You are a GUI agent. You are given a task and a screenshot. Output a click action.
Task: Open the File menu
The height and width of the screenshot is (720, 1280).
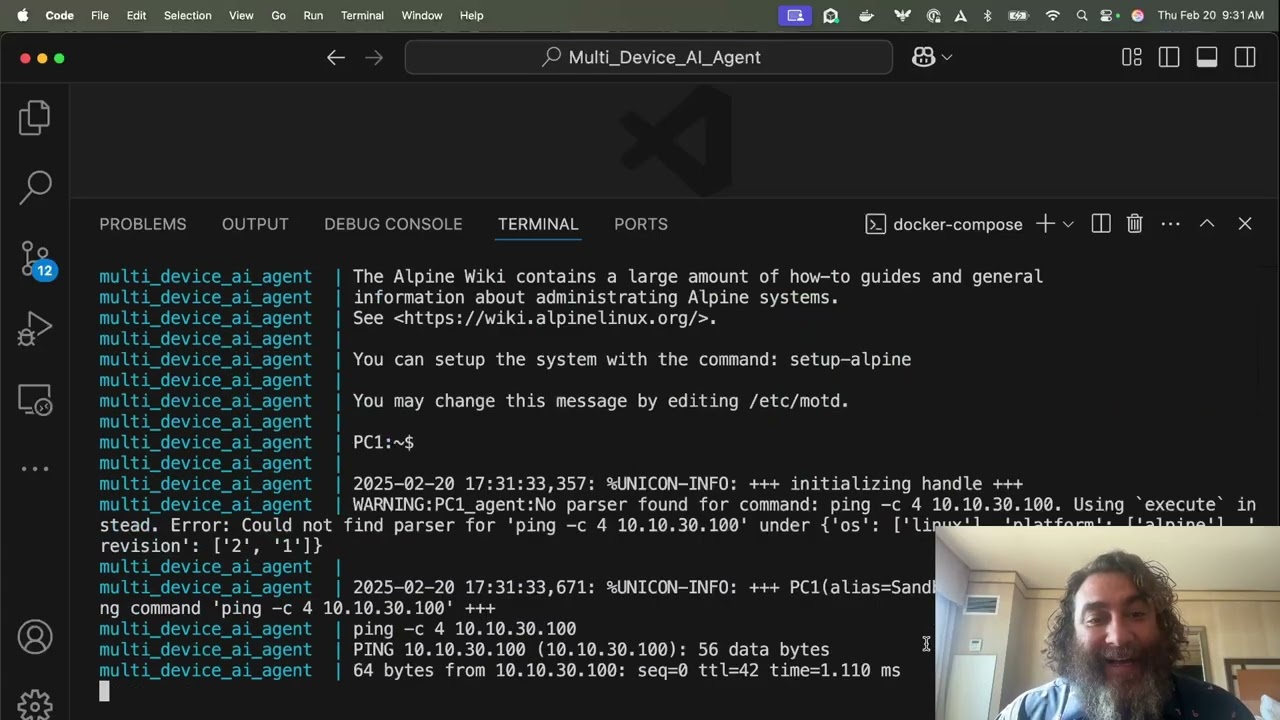(x=100, y=15)
